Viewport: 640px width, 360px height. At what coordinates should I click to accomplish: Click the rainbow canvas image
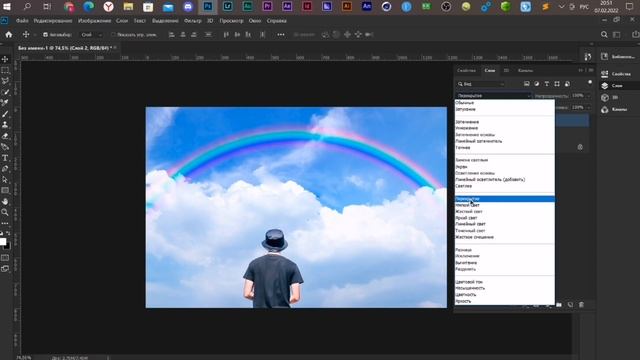[296, 207]
